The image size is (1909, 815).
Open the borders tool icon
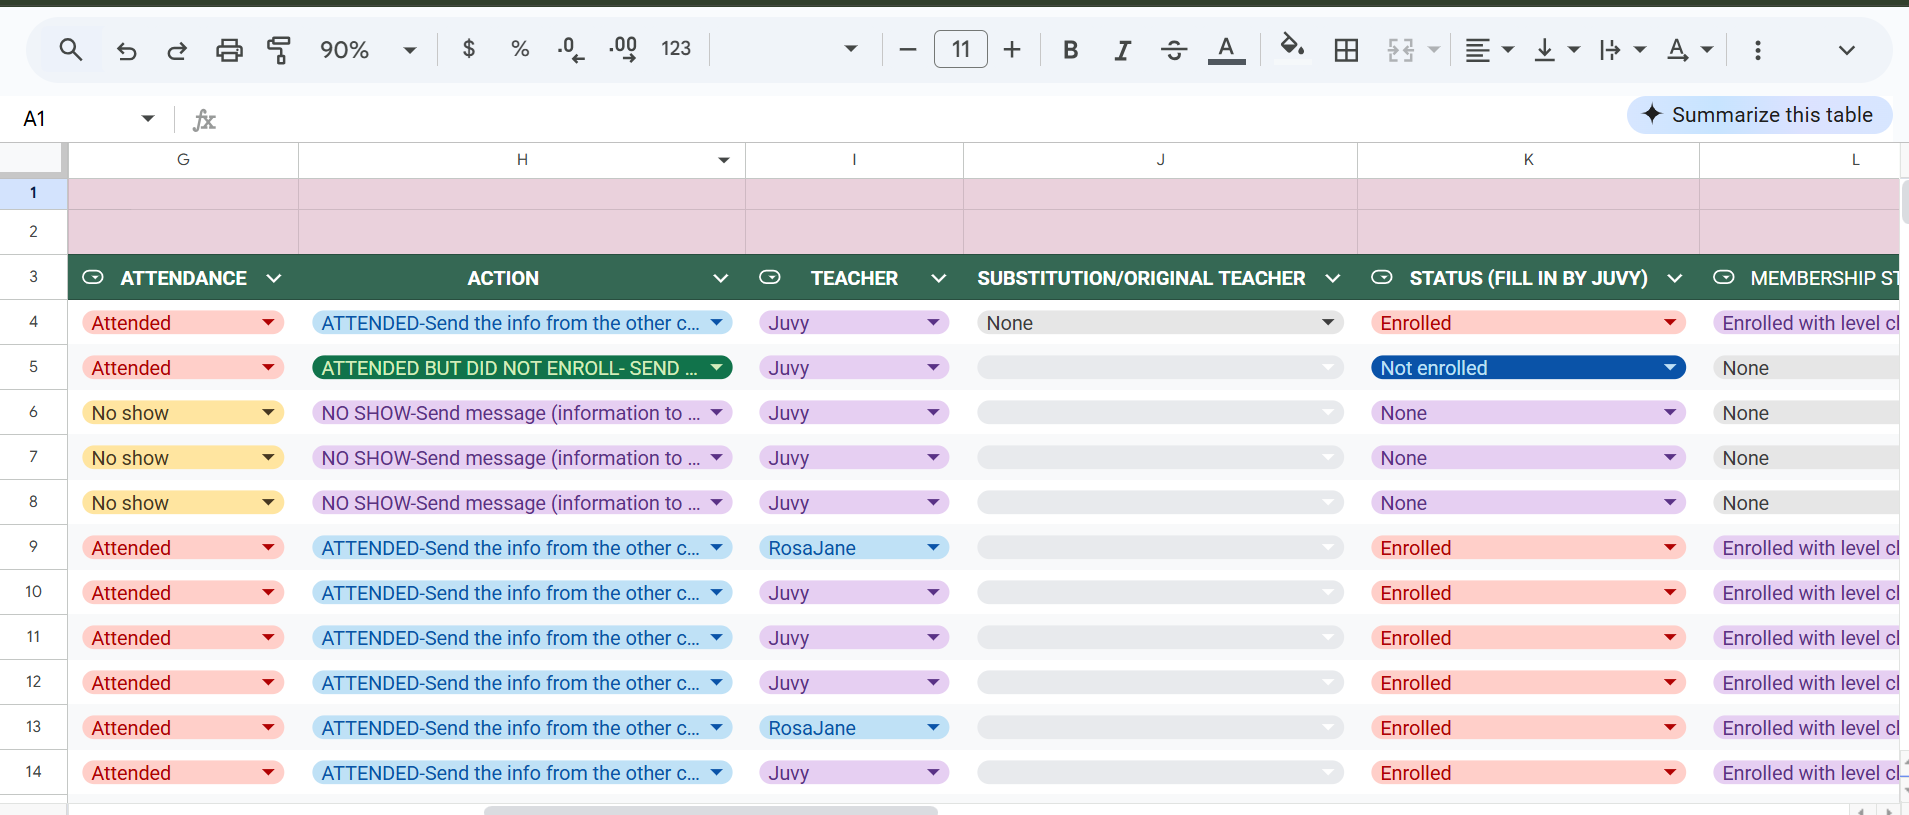click(1346, 50)
